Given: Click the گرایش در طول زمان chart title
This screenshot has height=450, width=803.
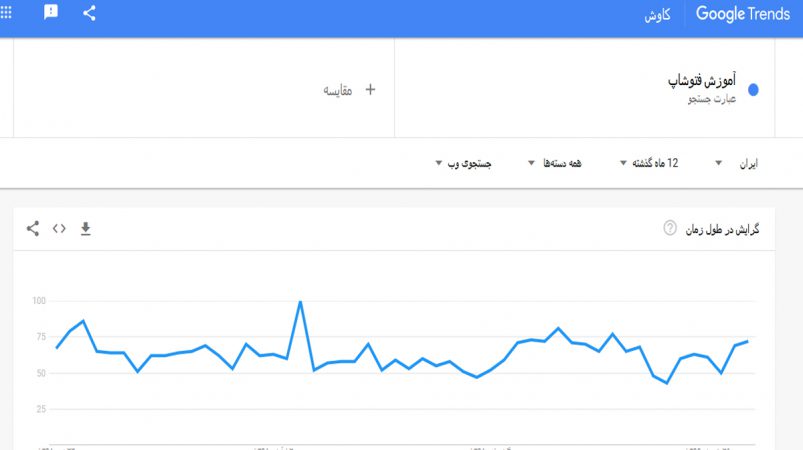Looking at the screenshot, I should tap(723, 229).
